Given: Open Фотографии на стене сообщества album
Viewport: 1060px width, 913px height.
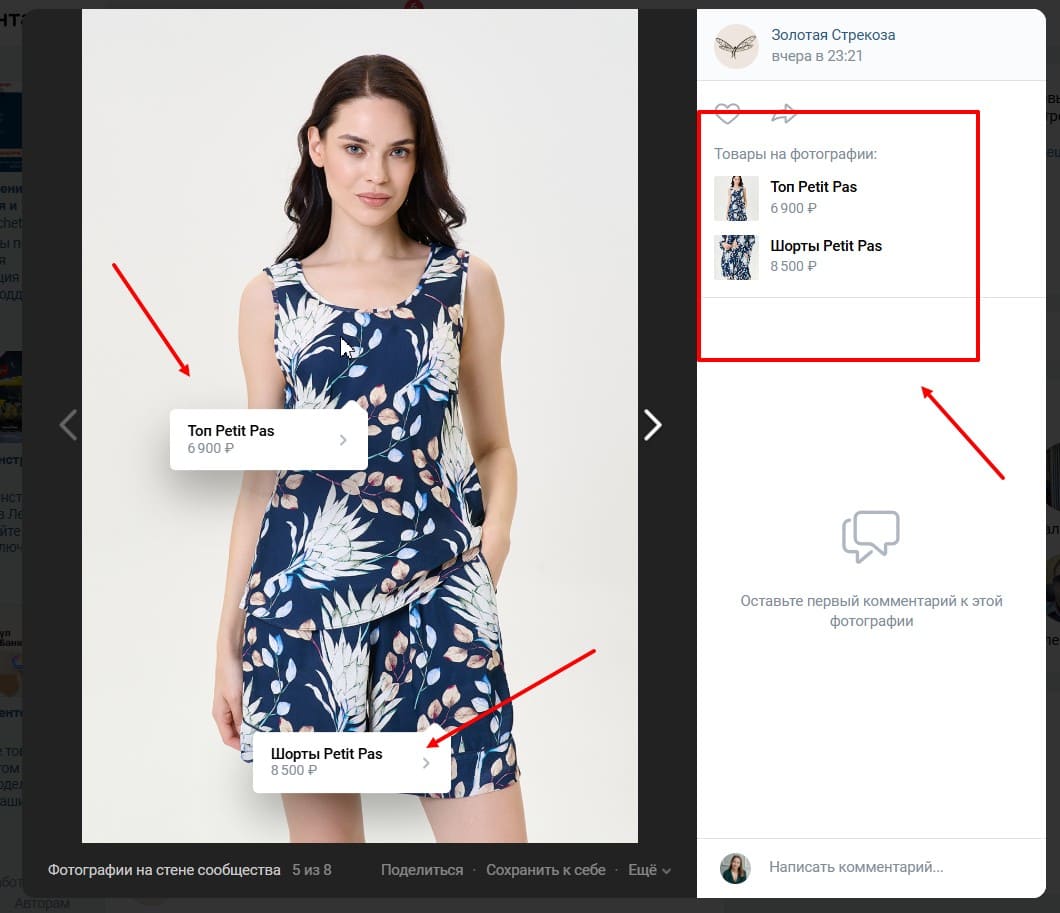Looking at the screenshot, I should 164,870.
